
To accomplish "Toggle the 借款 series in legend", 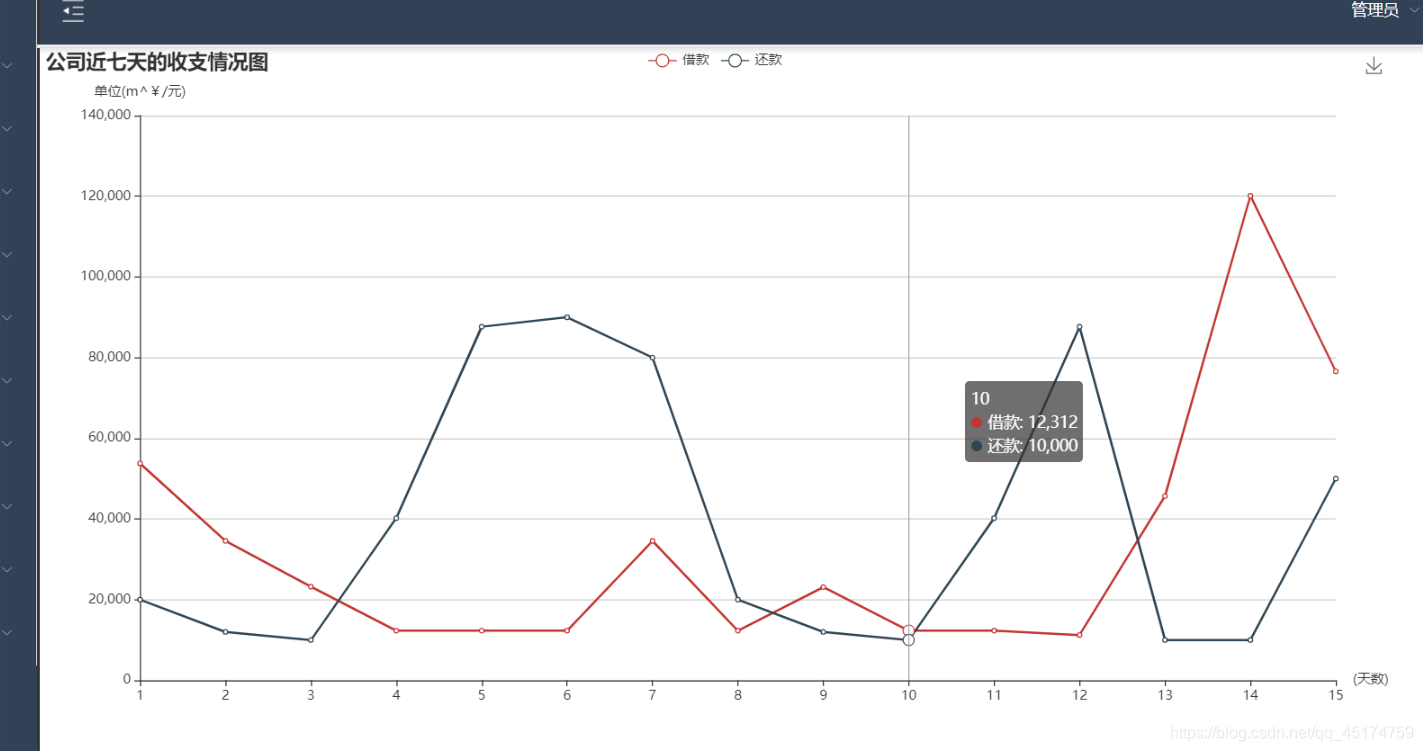I will [x=679, y=60].
